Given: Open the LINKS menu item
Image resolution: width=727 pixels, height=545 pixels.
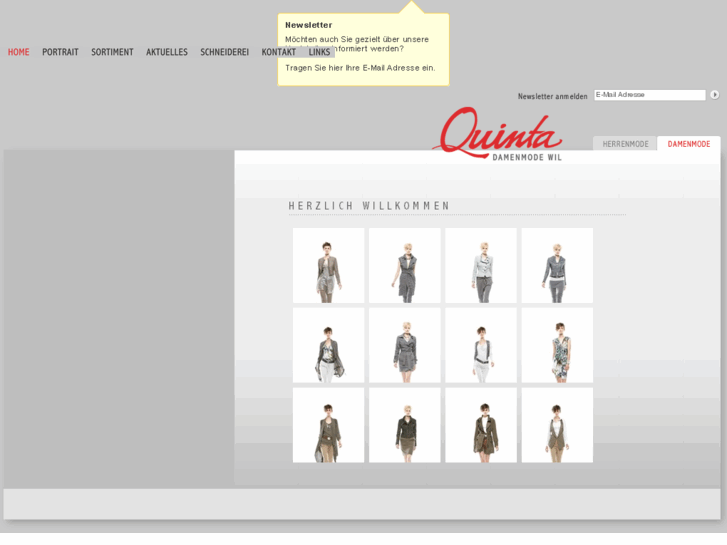Looking at the screenshot, I should tap(319, 52).
